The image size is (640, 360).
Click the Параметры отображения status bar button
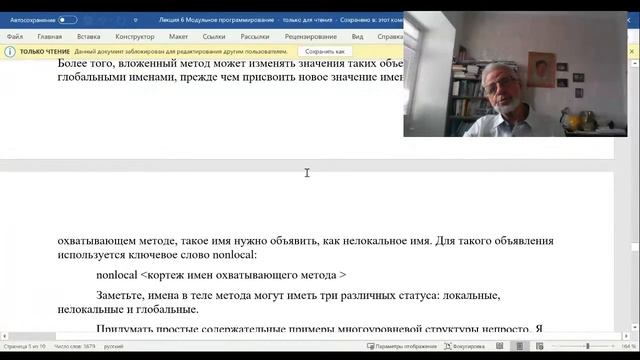402,346
